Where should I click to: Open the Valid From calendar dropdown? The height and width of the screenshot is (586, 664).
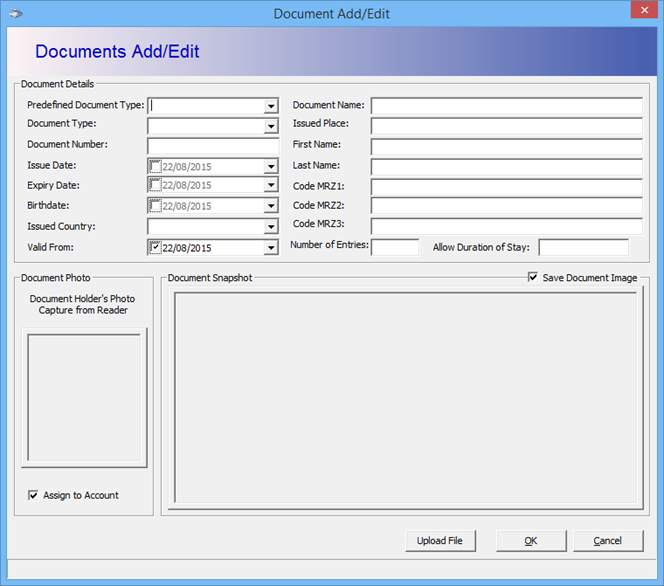coord(271,247)
